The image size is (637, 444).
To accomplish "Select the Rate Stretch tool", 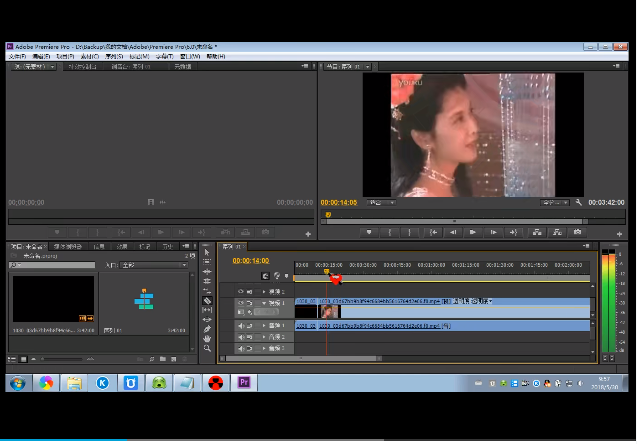I will click(x=207, y=291).
